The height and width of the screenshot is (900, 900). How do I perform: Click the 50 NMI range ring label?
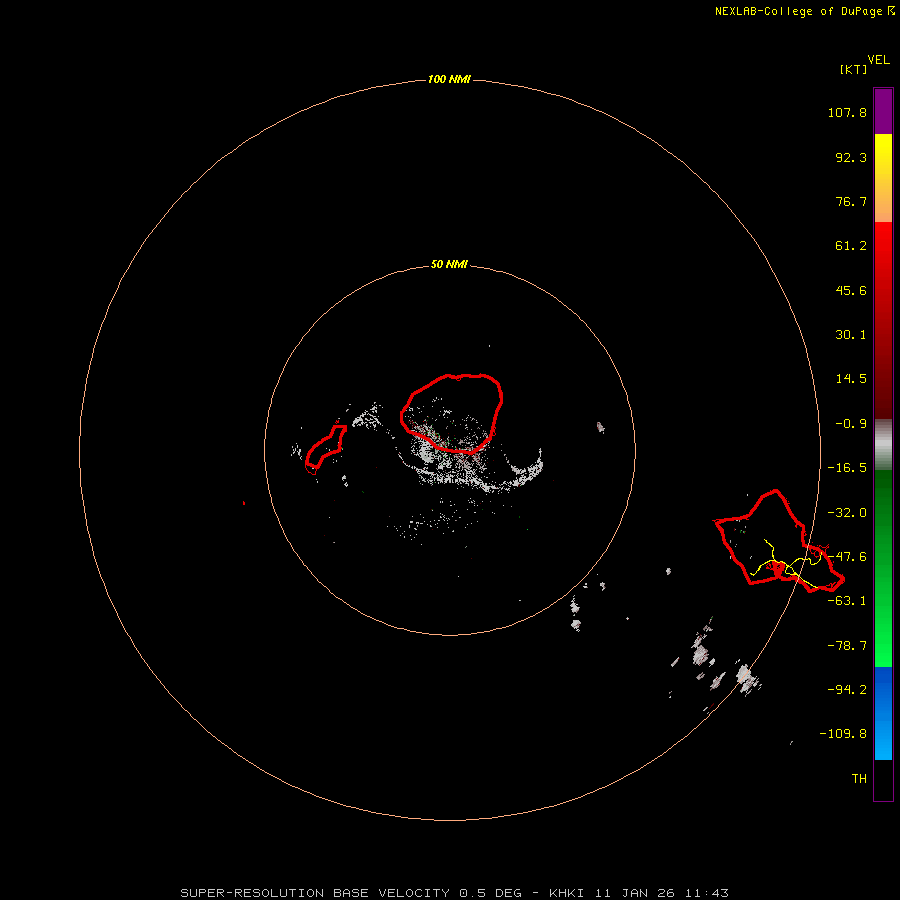[449, 265]
